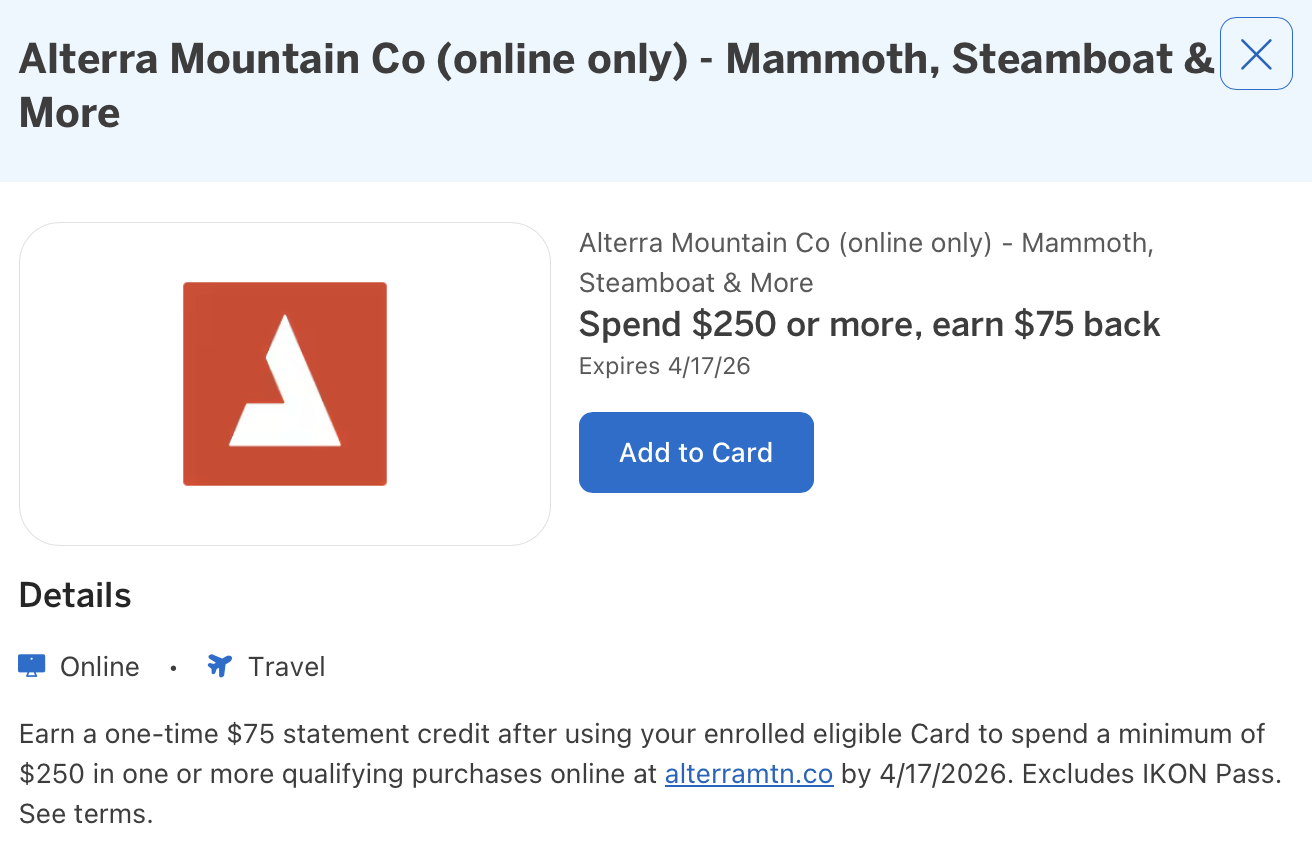Click the Alterra Mountain Co title text
The width and height of the screenshot is (1312, 856).
tap(866, 262)
